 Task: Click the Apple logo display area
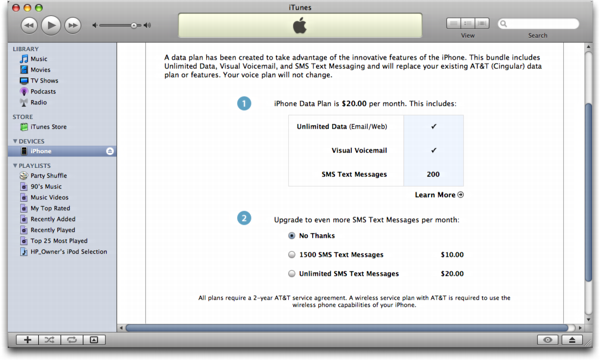point(300,26)
